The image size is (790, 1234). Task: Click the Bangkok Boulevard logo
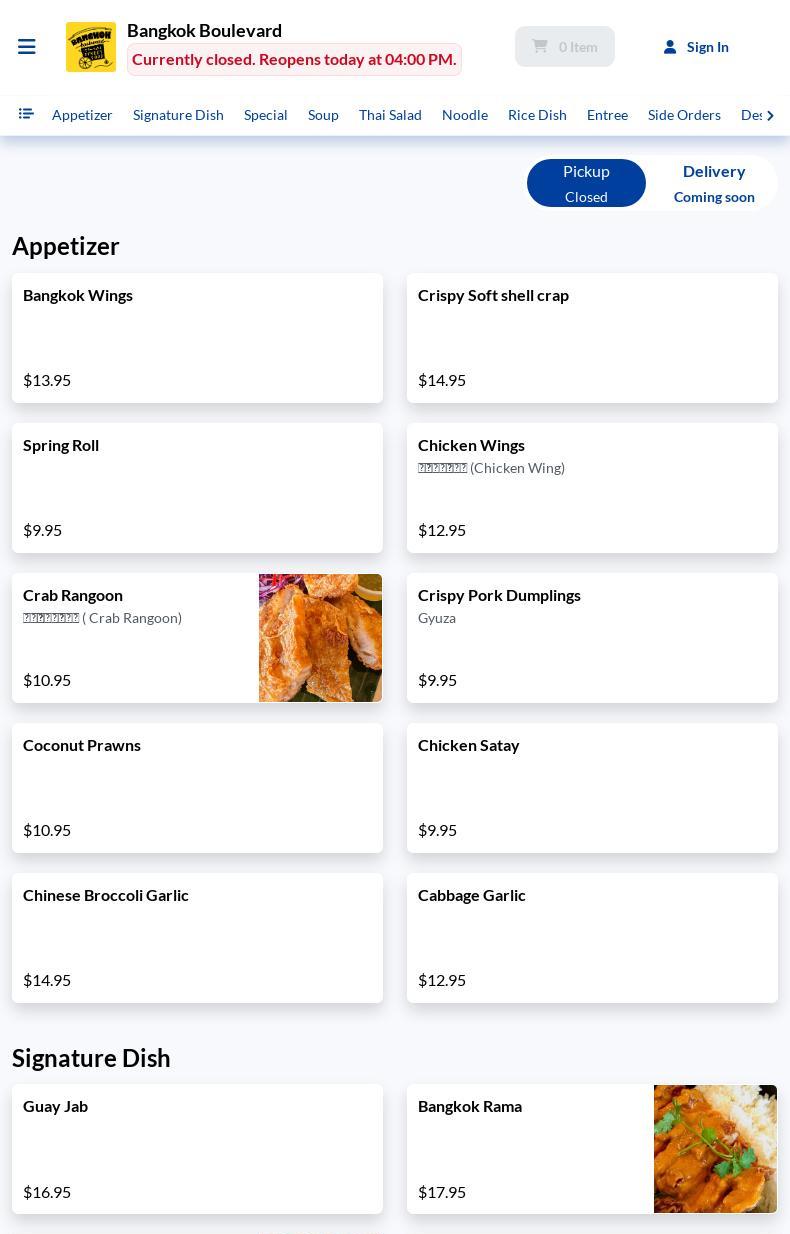(x=91, y=47)
